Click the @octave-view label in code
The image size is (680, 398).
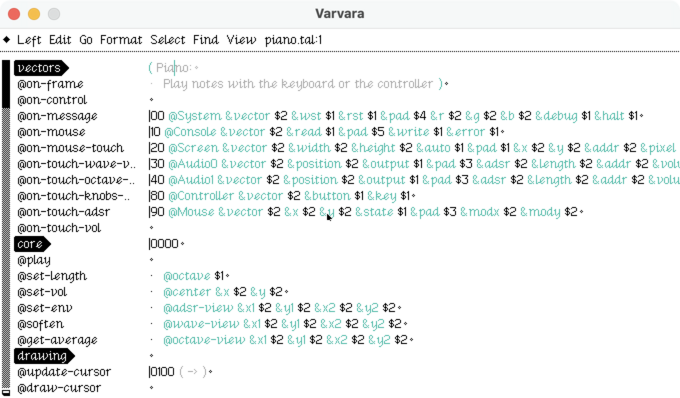coord(204,341)
